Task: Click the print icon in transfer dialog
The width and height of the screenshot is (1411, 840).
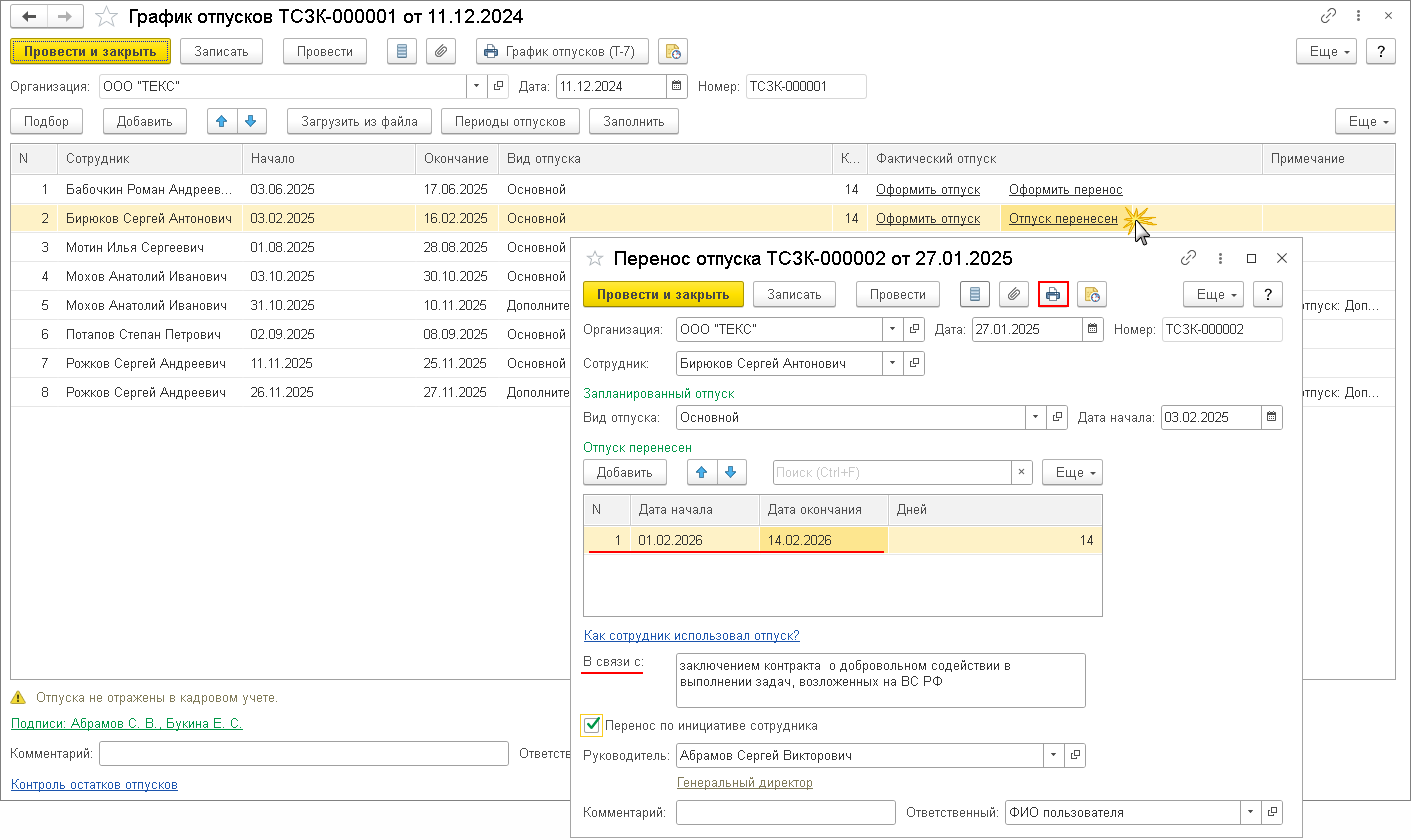Action: (x=1053, y=294)
